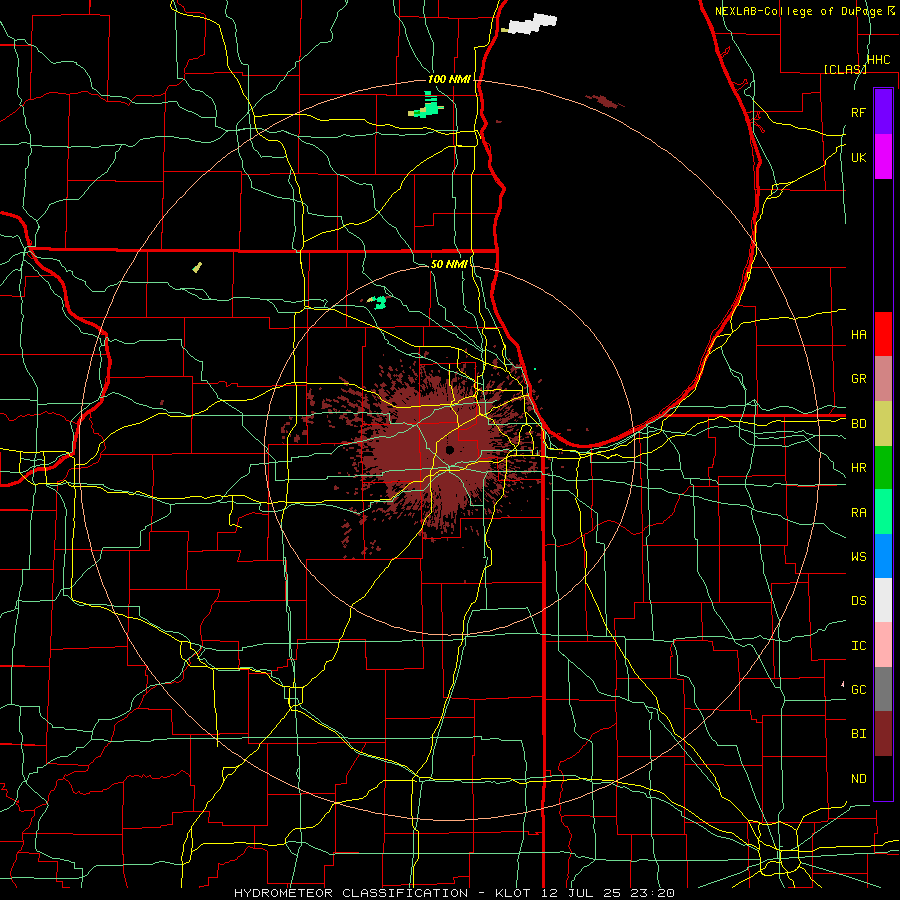Select the light pink IC legend swatch
This screenshot has height=900, width=900.
883,645
